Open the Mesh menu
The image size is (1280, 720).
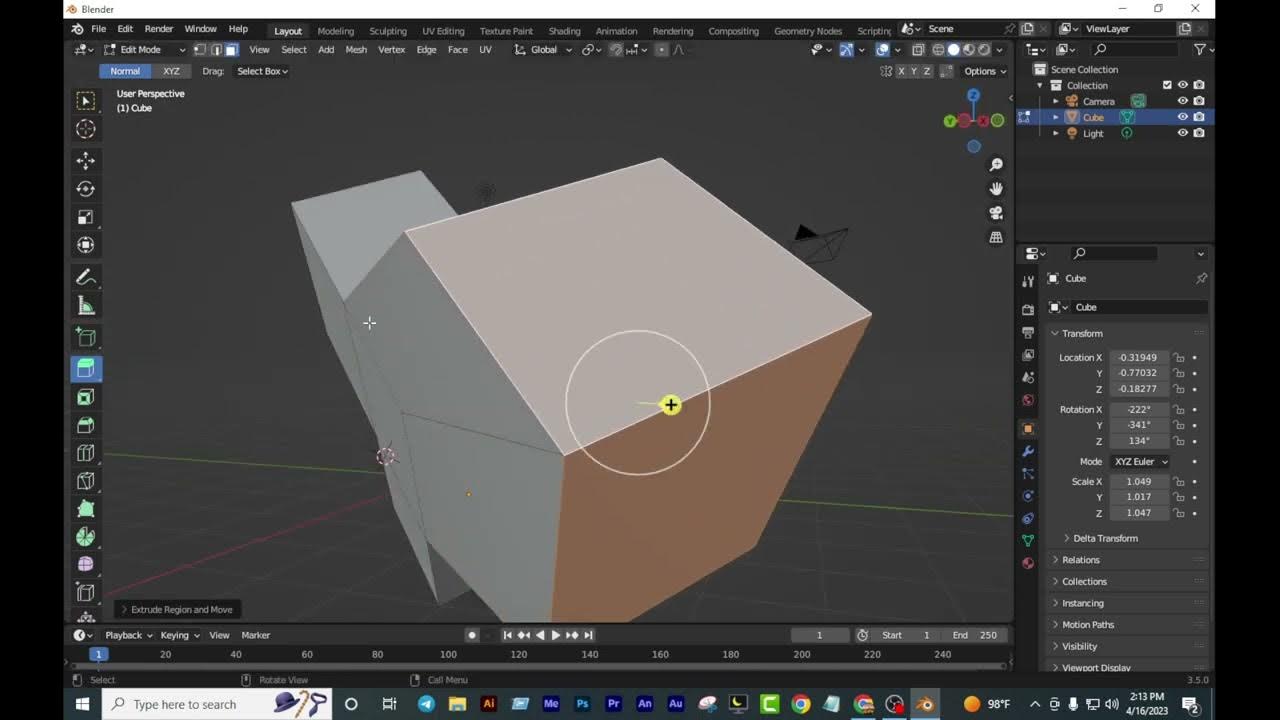click(x=356, y=49)
